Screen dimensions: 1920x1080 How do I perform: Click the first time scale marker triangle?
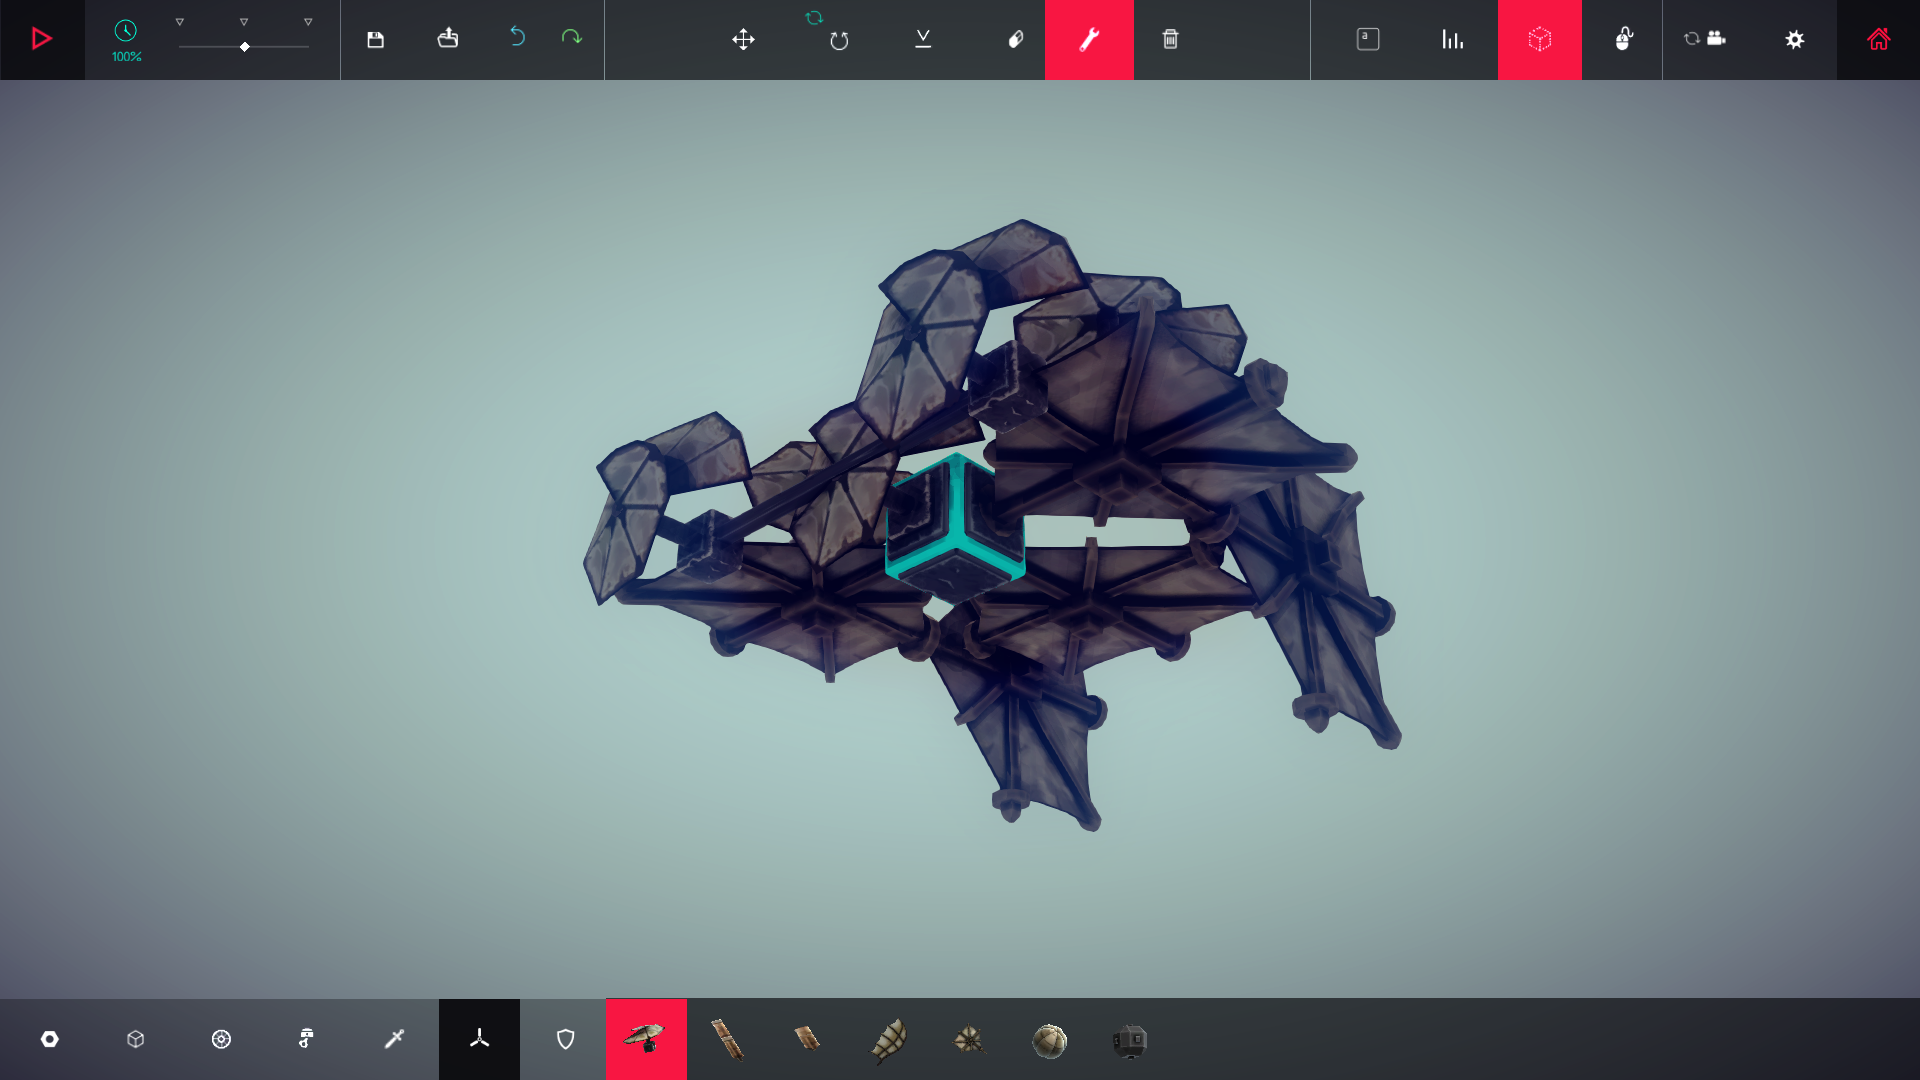click(180, 22)
